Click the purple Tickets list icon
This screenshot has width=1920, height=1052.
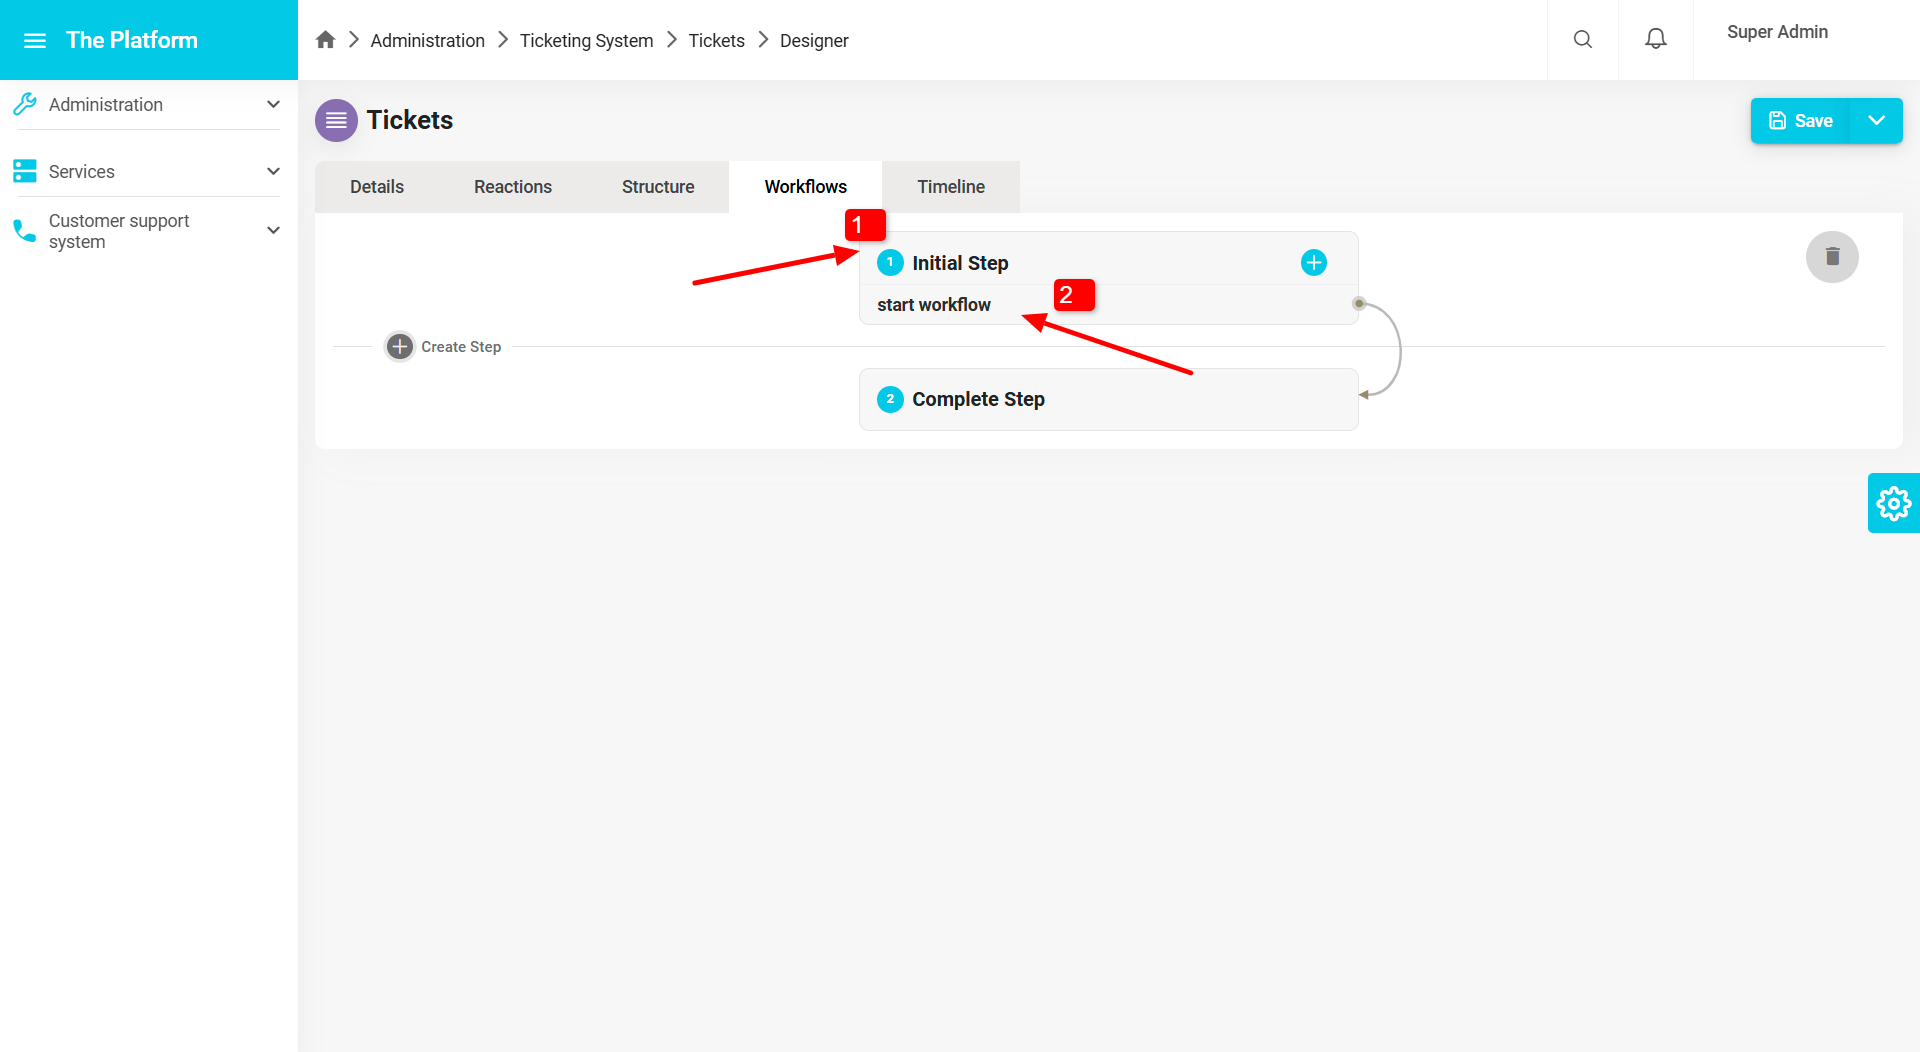coord(336,120)
